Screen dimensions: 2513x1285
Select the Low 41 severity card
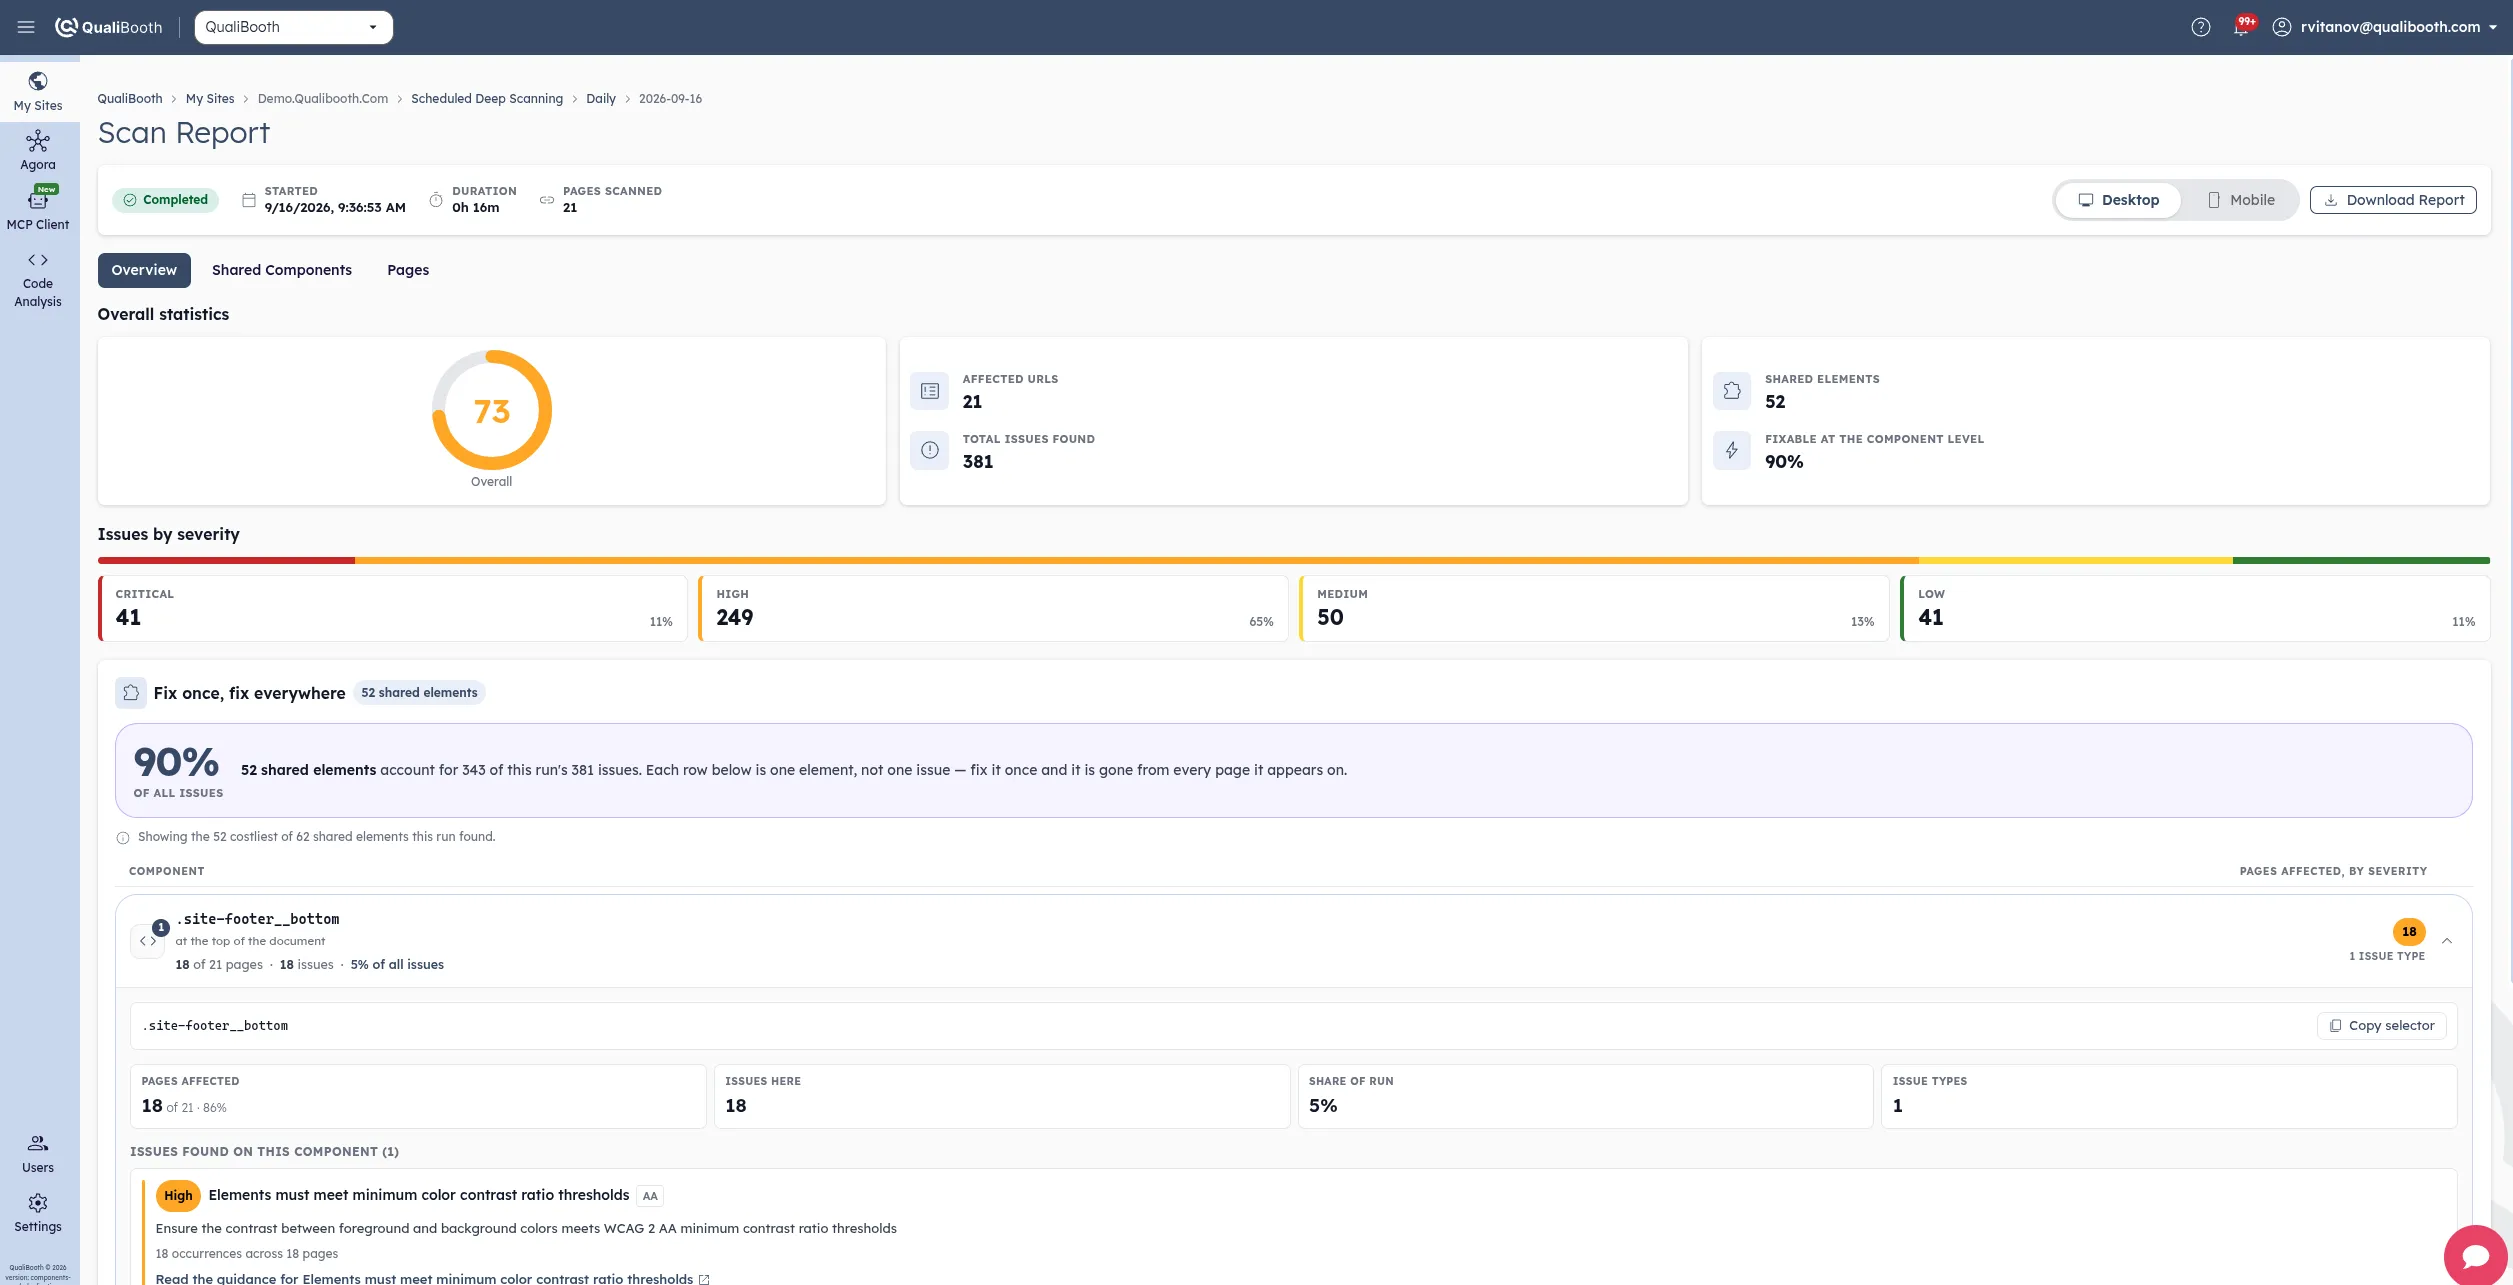coord(2195,608)
